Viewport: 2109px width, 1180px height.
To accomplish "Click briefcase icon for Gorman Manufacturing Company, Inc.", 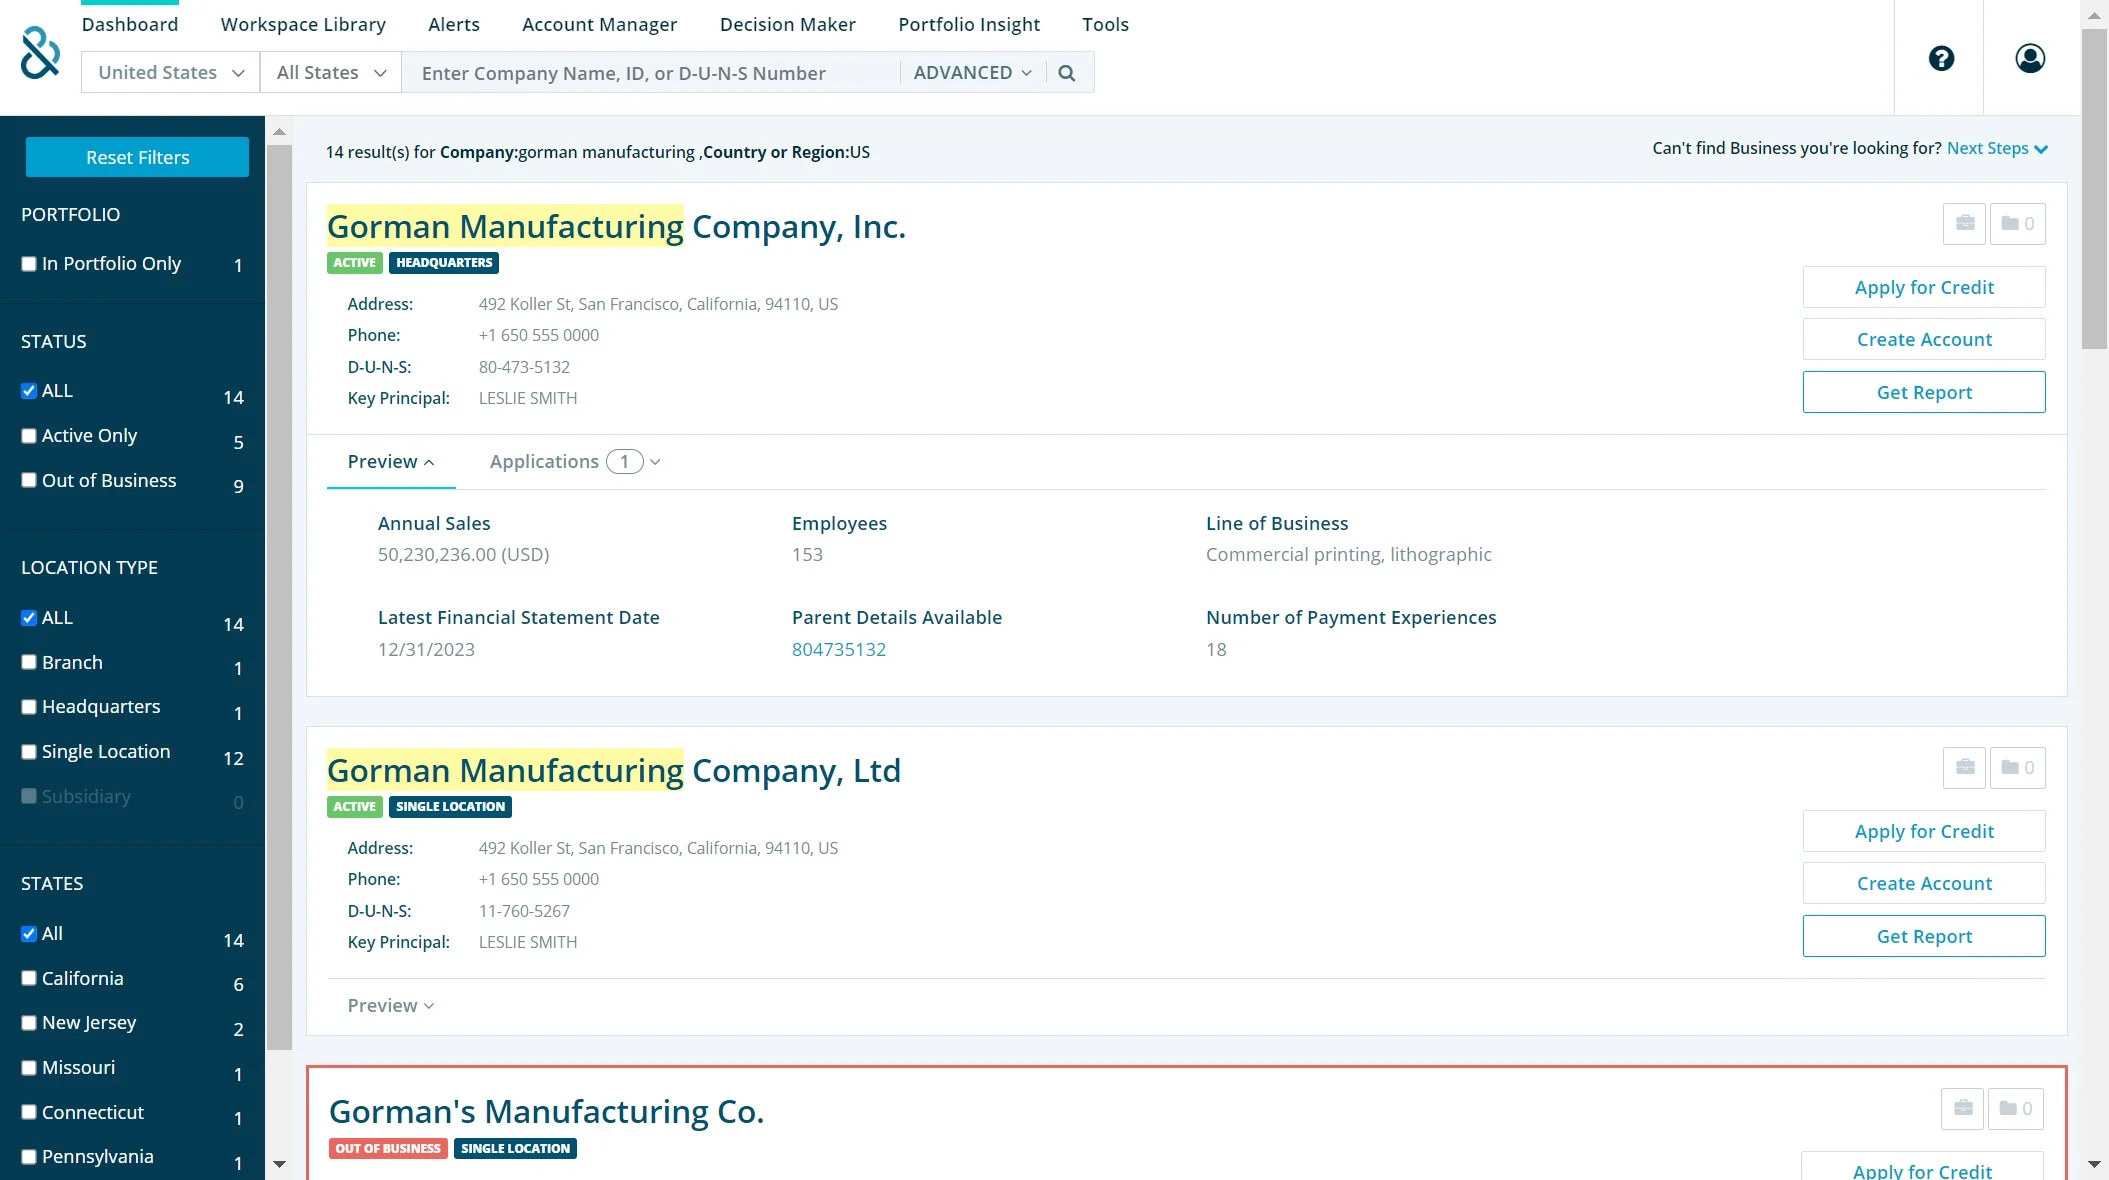I will [x=1965, y=223].
